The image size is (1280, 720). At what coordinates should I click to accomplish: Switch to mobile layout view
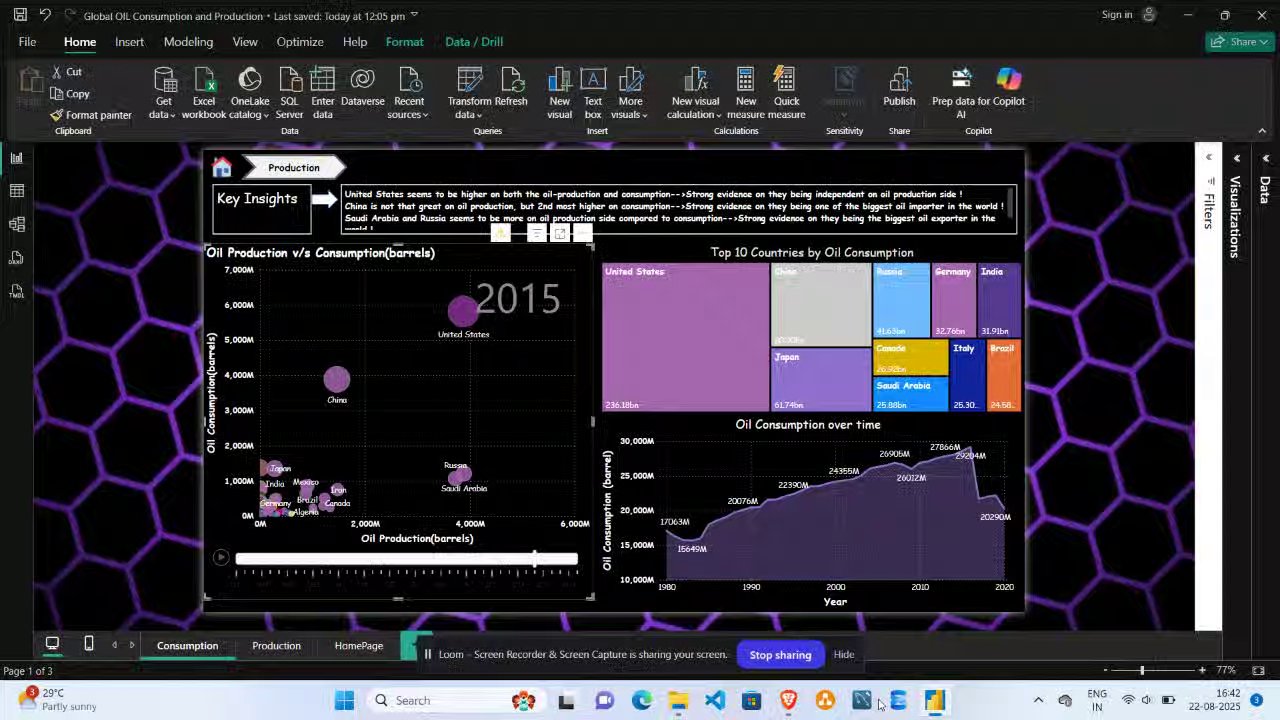[89, 644]
